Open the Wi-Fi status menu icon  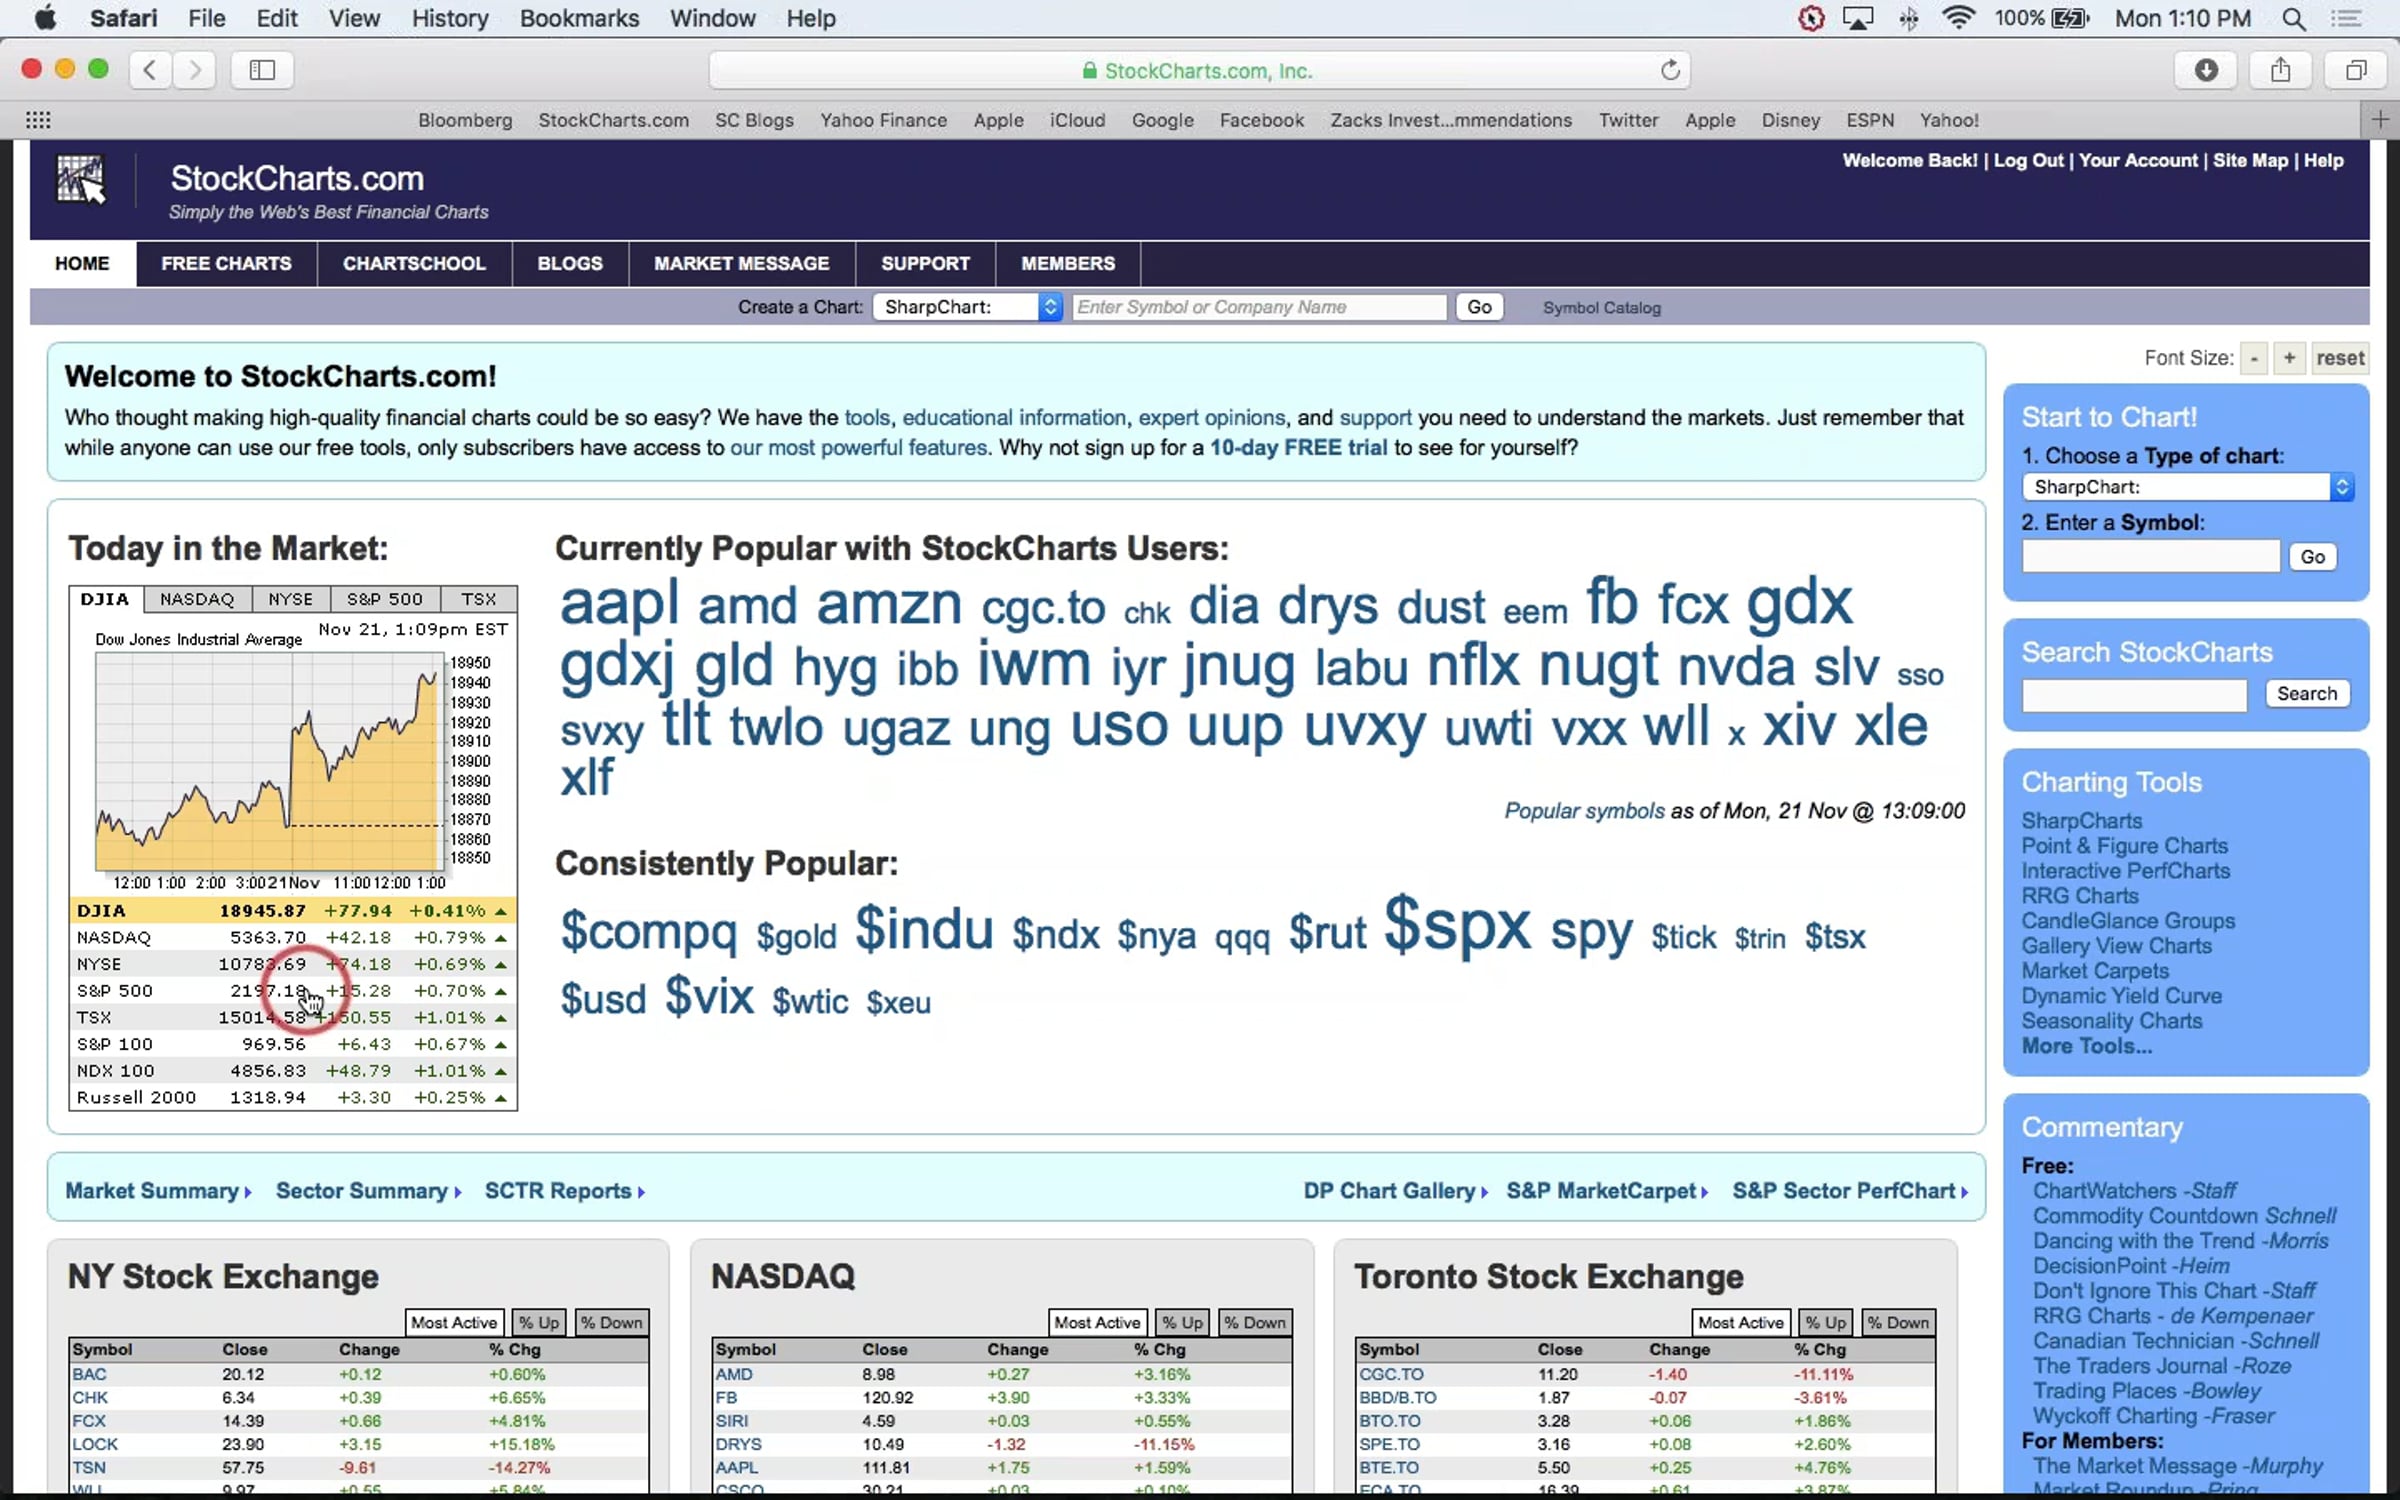pos(1958,19)
